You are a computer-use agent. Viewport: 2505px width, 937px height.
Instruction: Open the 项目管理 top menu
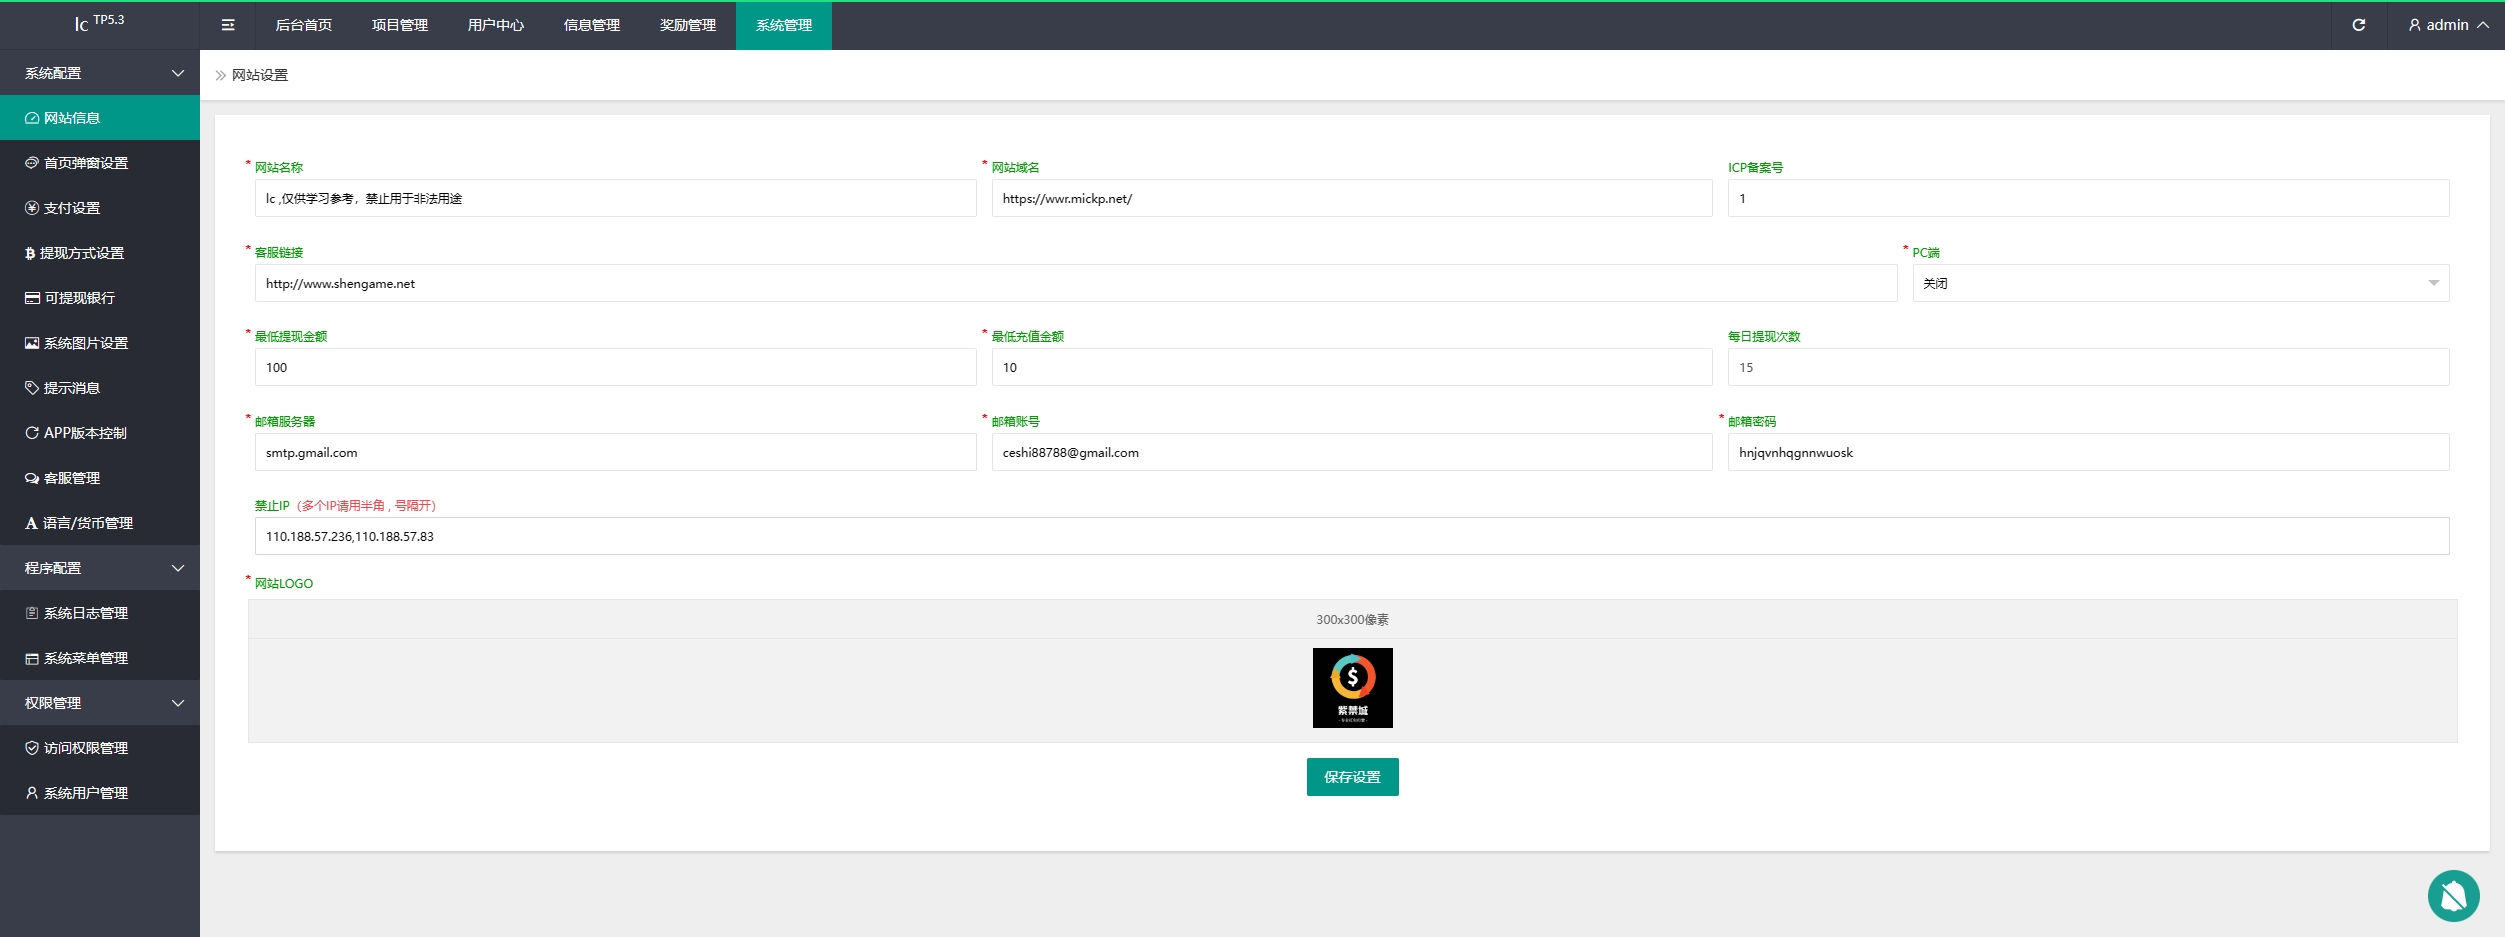[x=400, y=25]
